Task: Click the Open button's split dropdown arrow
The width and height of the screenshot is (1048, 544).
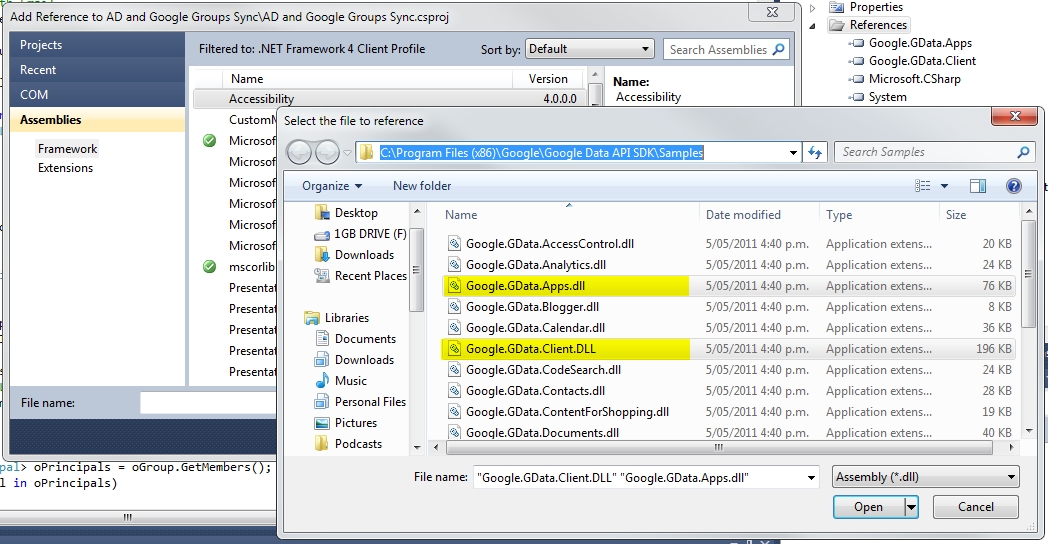Action: (x=911, y=507)
